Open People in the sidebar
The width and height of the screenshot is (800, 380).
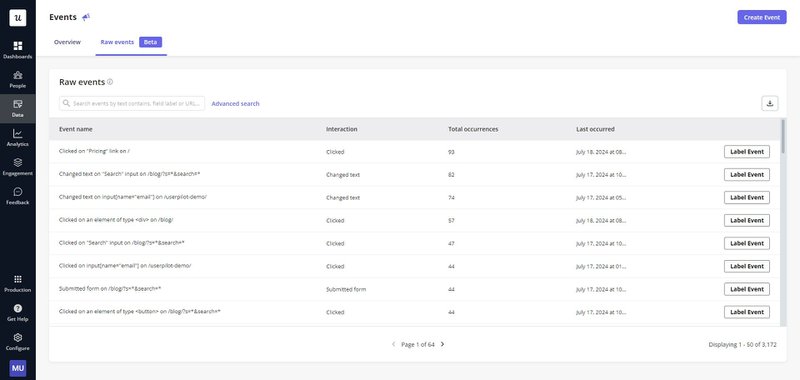[17, 79]
